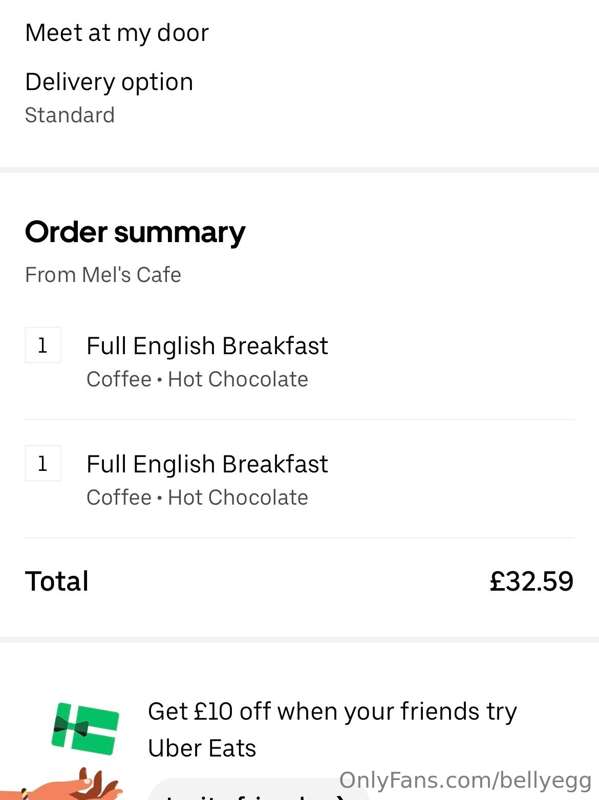Open the first Full English Breakfast item
Screen dimensions: 599x800
pyautogui.click(x=207, y=345)
